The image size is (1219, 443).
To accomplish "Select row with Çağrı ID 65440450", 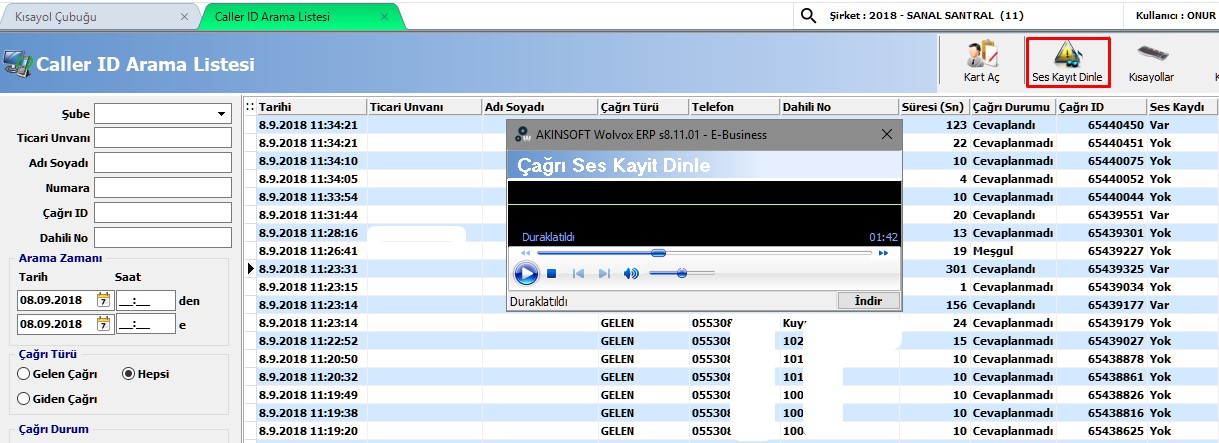I will [737, 125].
